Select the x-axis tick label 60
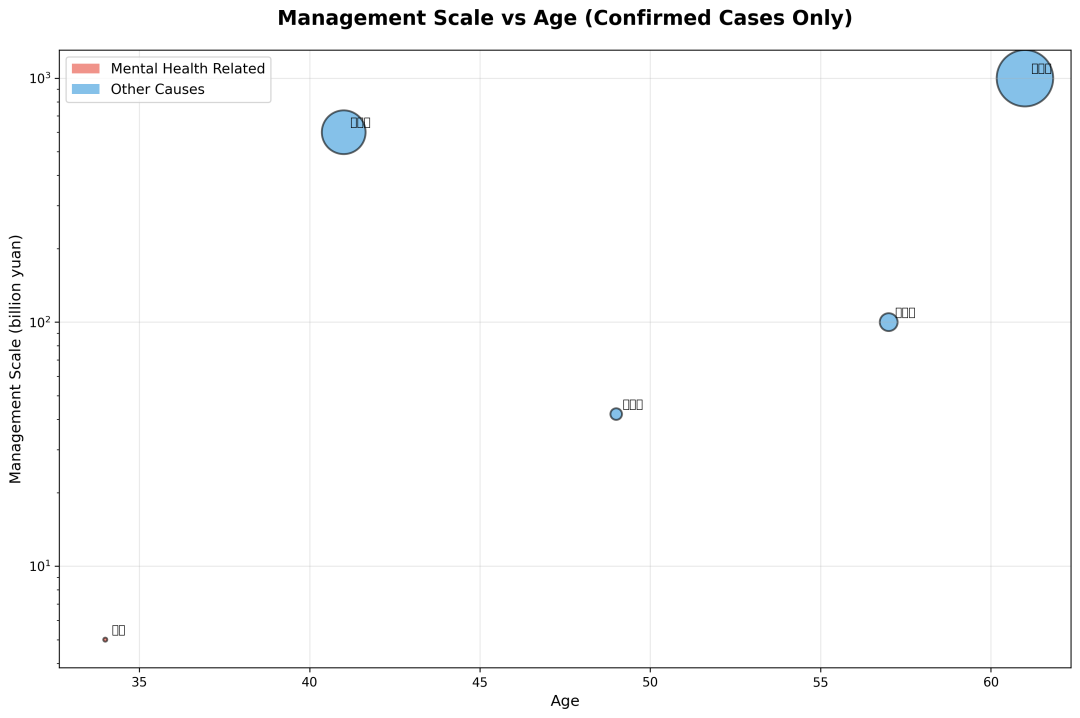Image resolution: width=1080 pixels, height=718 pixels. 991,682
